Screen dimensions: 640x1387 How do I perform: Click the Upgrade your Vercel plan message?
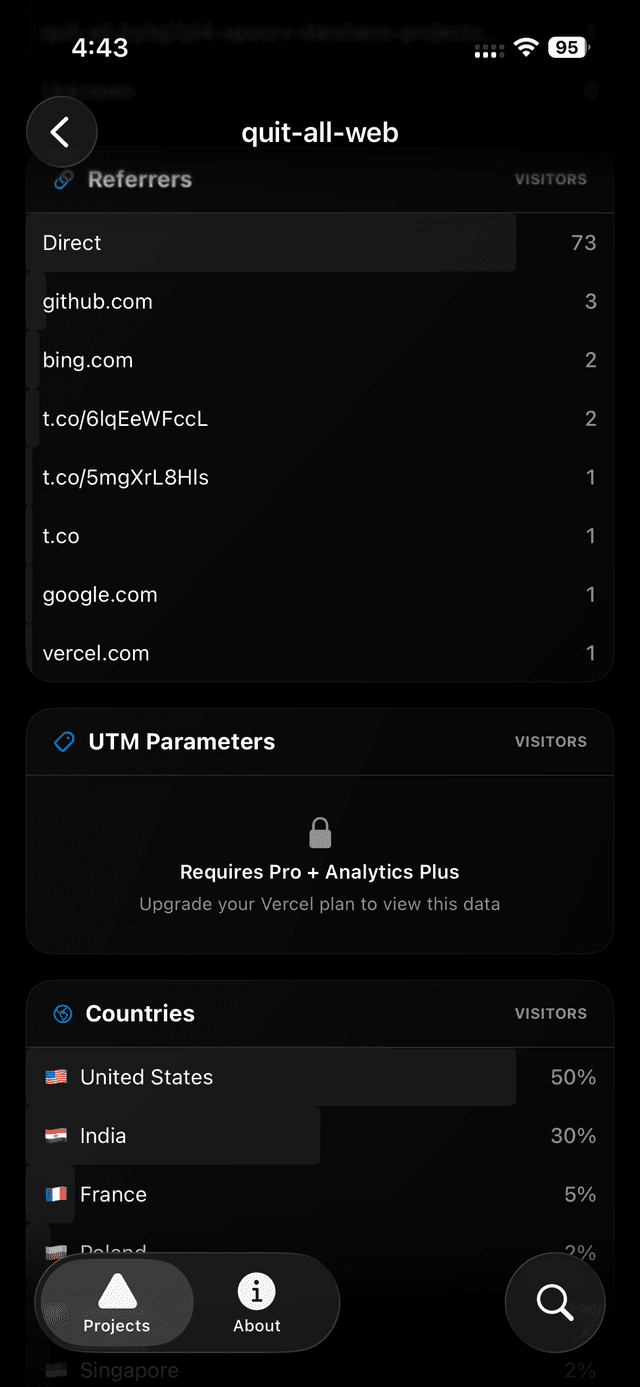coord(320,904)
